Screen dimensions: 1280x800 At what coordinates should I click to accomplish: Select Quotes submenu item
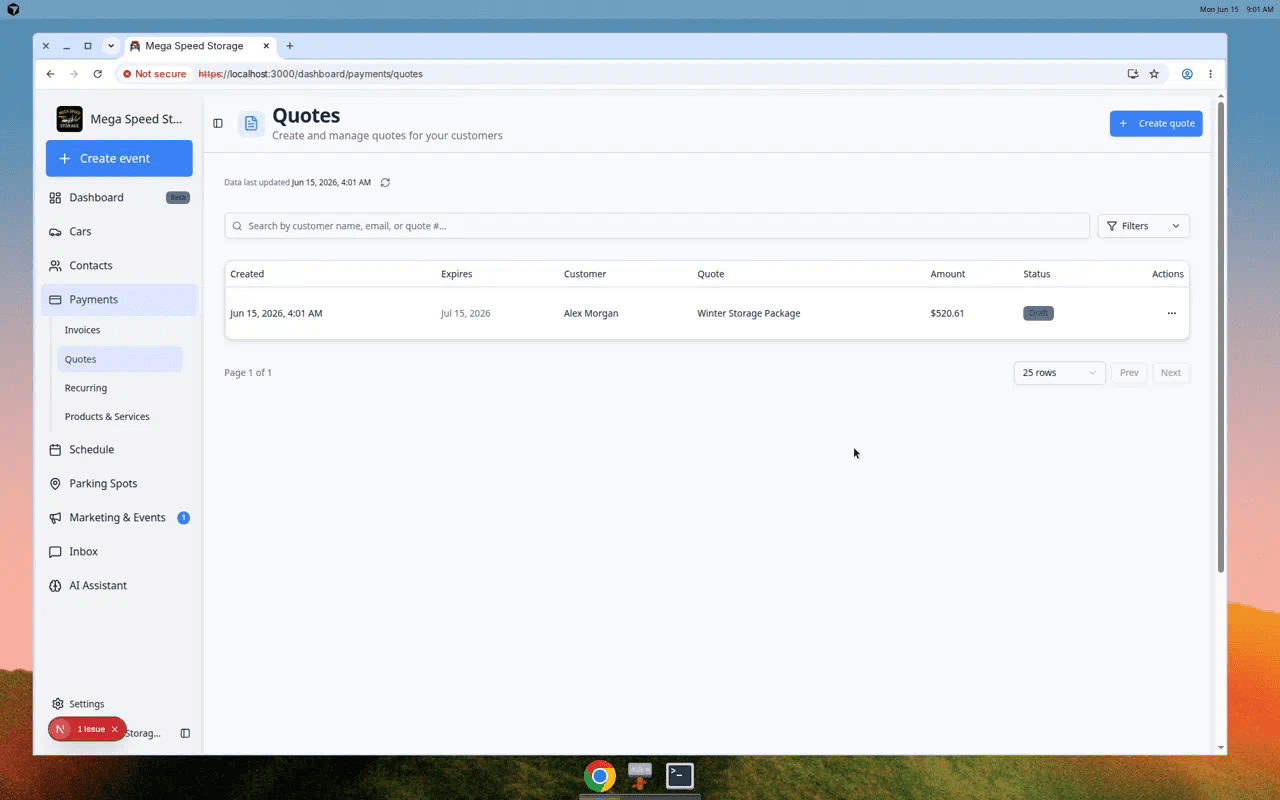point(119,359)
